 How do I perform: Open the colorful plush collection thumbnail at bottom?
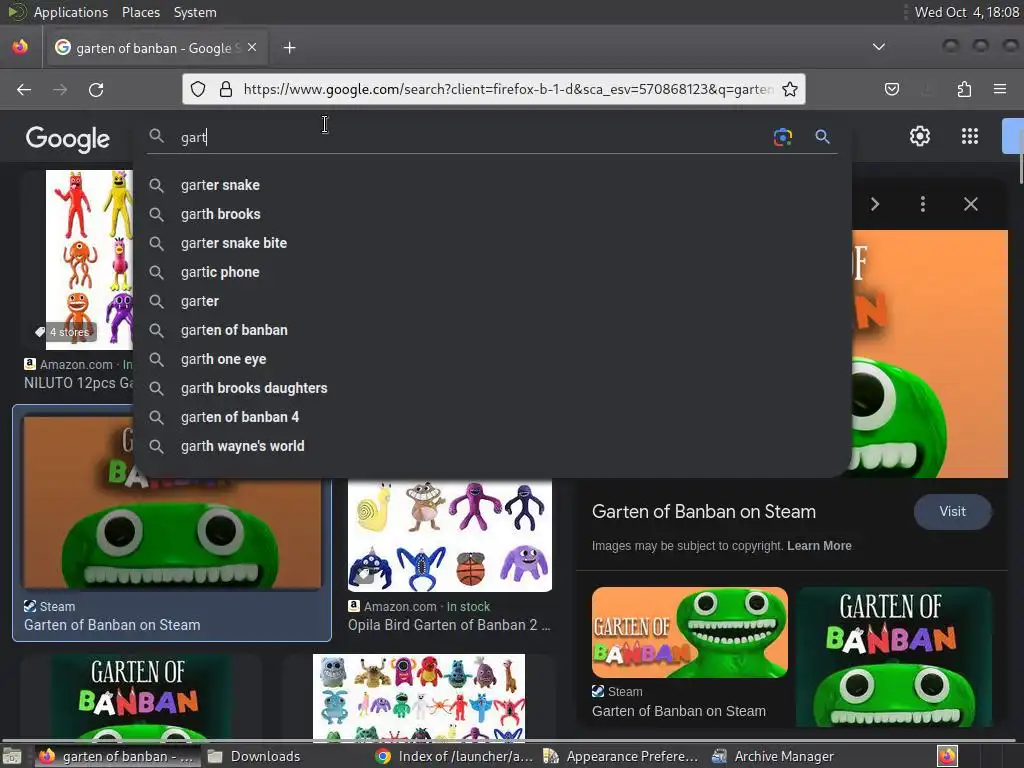419,697
